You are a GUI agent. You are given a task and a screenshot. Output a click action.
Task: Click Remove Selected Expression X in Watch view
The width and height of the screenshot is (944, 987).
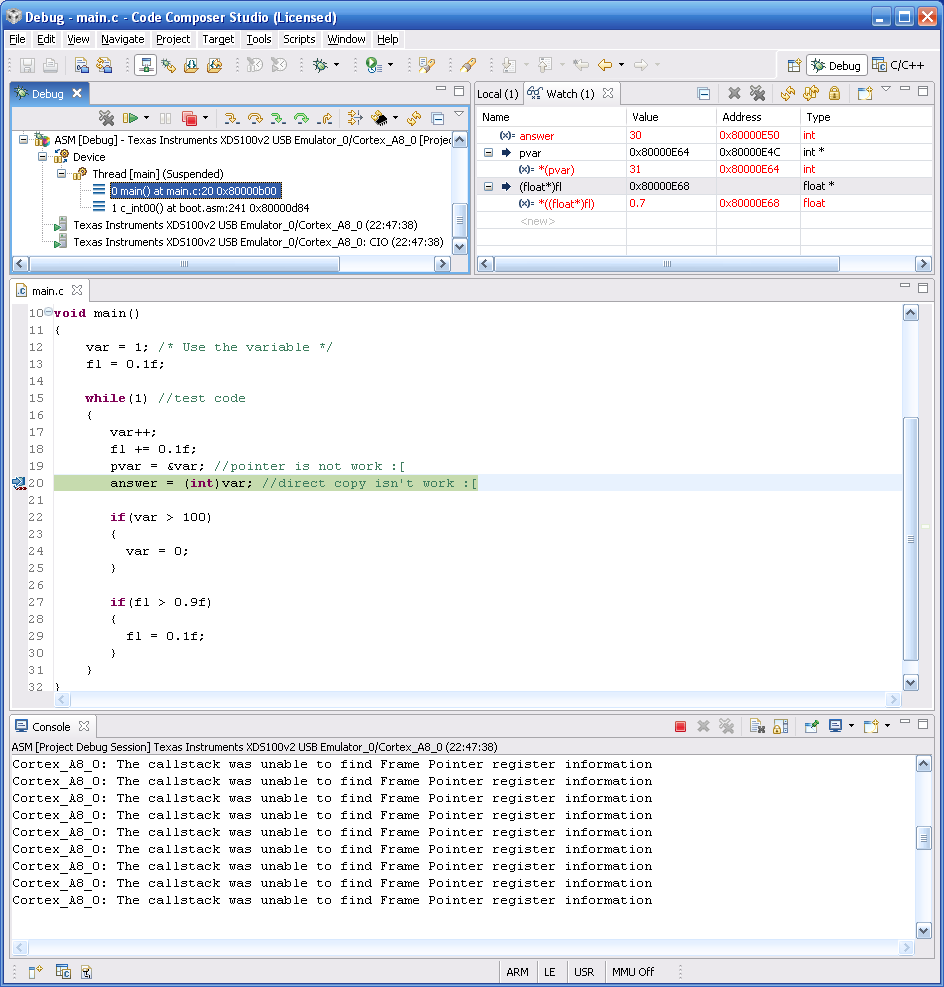(734, 94)
